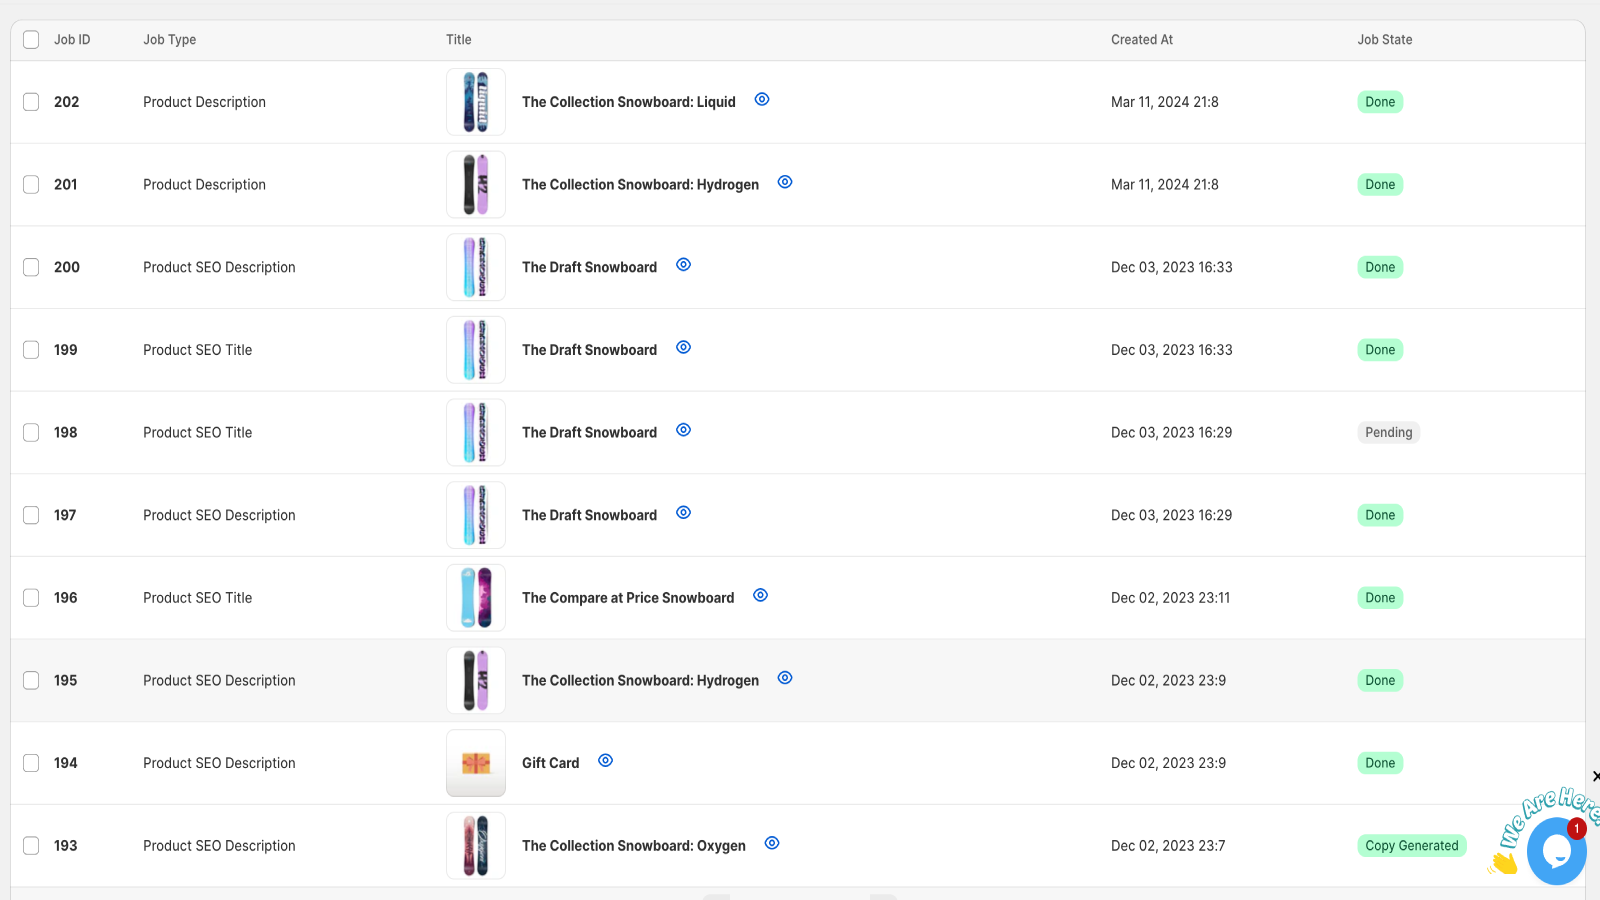Tick the checkbox for job 197
This screenshot has width=1600, height=900.
[x=31, y=515]
